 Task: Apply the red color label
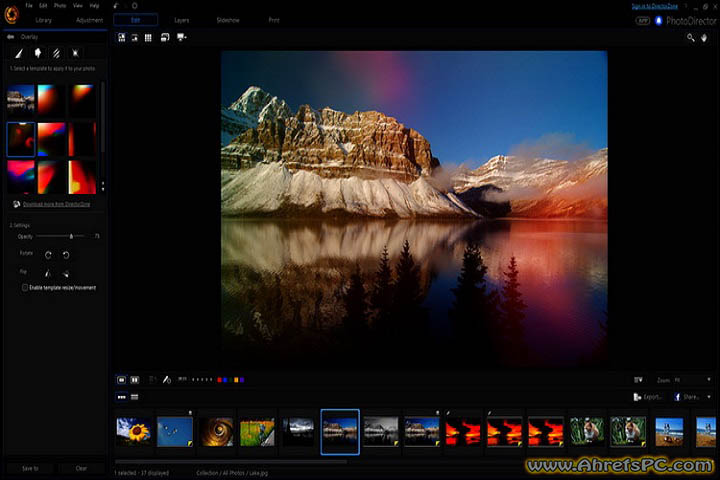click(219, 380)
